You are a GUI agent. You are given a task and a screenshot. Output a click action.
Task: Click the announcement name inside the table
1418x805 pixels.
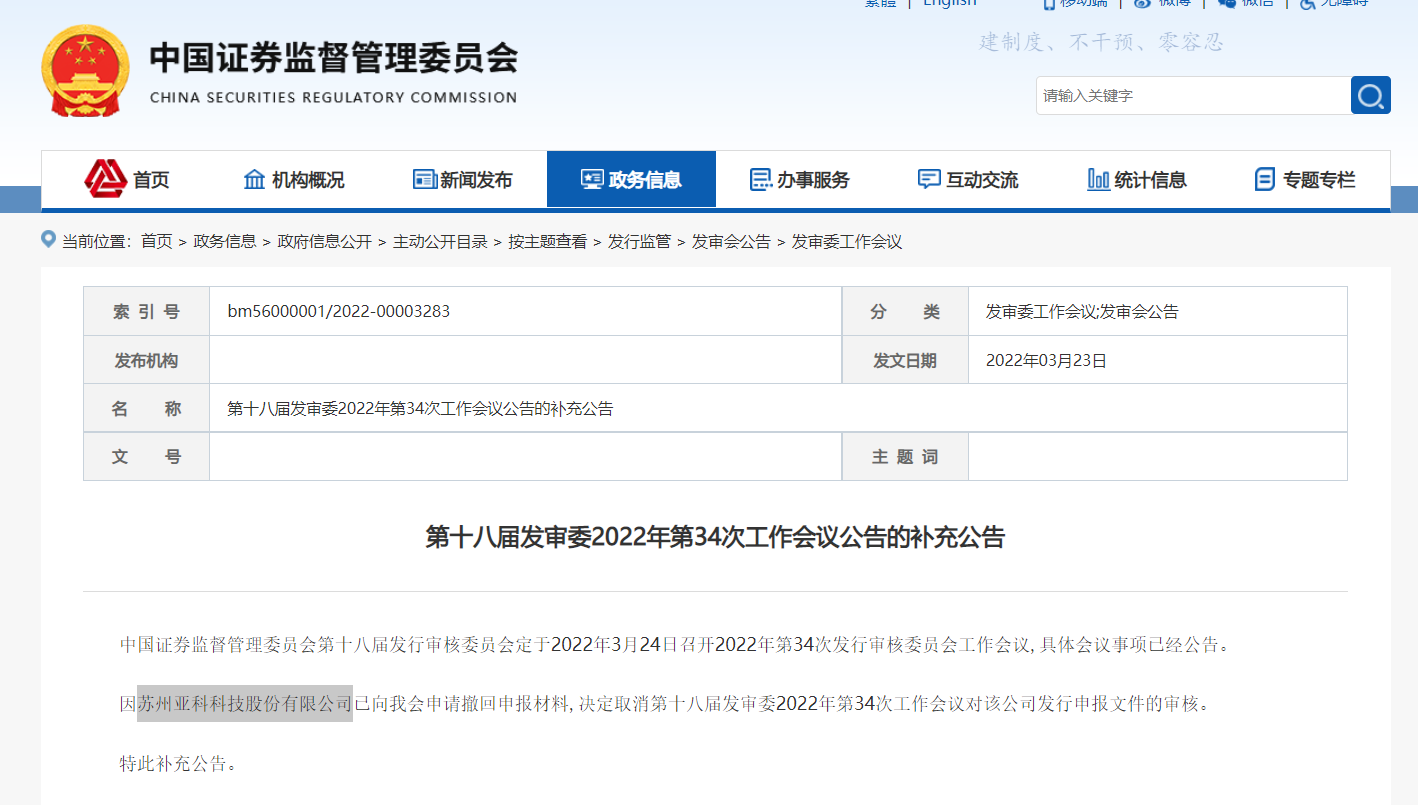[420, 408]
